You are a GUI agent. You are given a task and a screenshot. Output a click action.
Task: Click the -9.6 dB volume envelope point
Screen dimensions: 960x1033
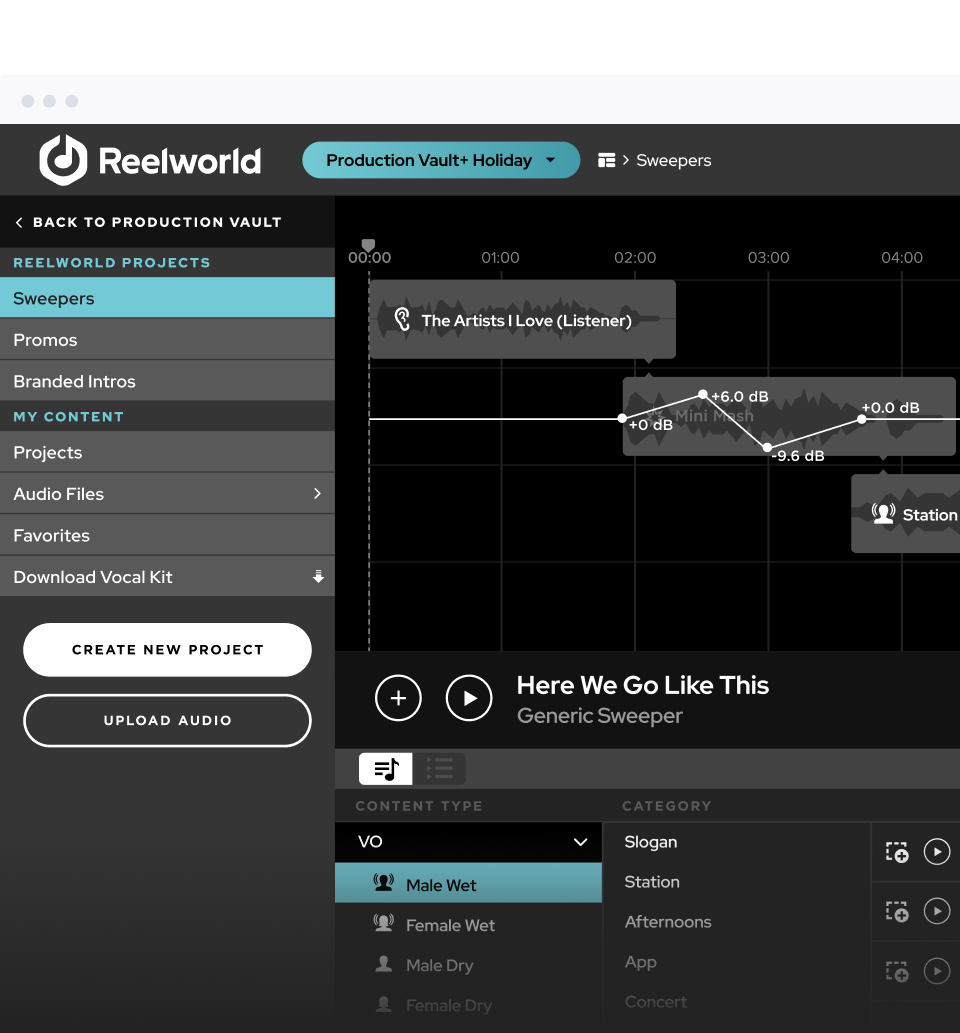pyautogui.click(x=767, y=448)
